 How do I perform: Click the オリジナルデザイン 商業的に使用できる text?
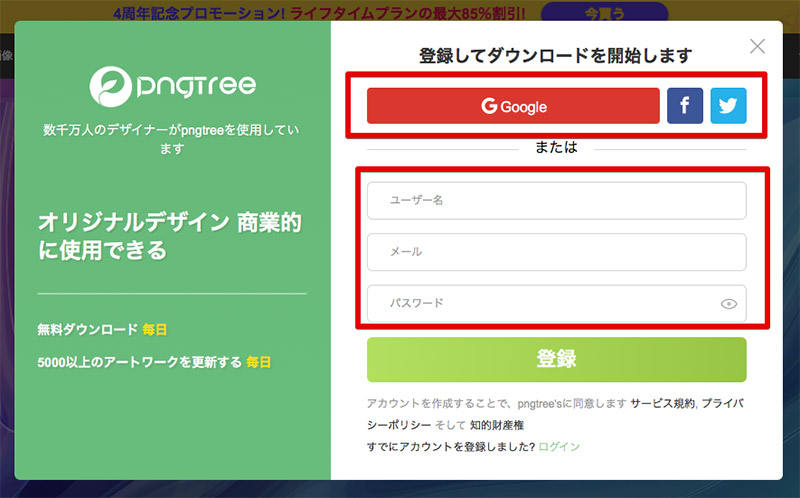170,236
